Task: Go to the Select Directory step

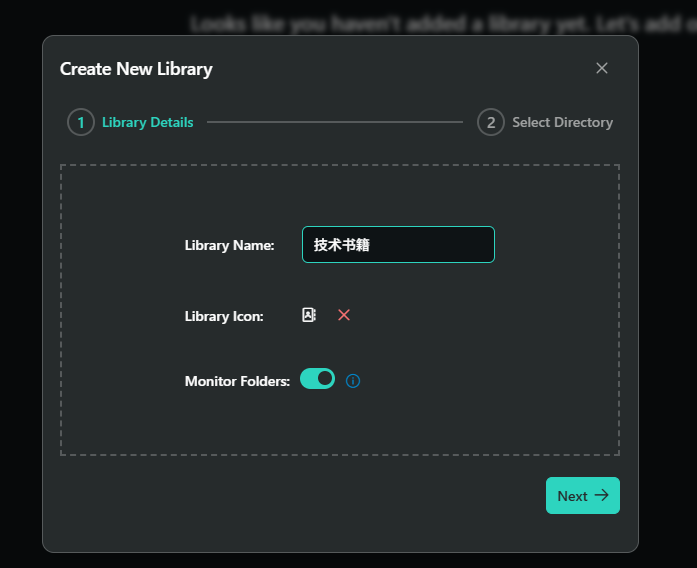Action: point(562,122)
